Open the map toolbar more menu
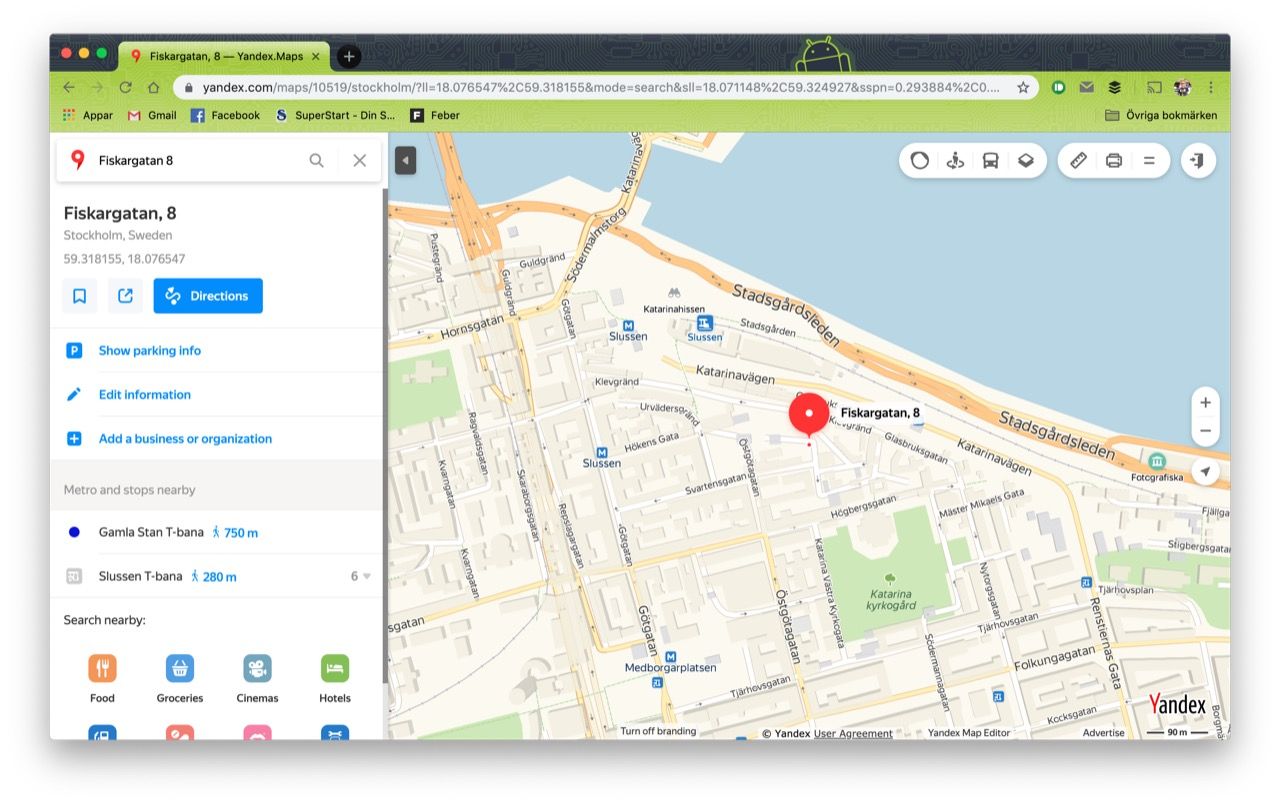The width and height of the screenshot is (1280, 805). (1149, 160)
